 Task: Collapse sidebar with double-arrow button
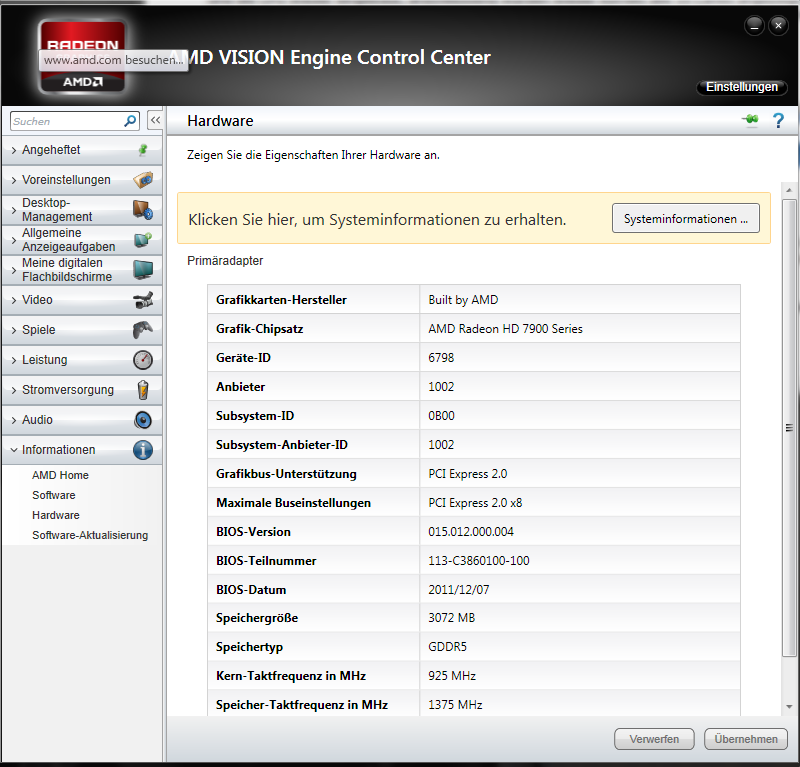pyautogui.click(x=155, y=120)
